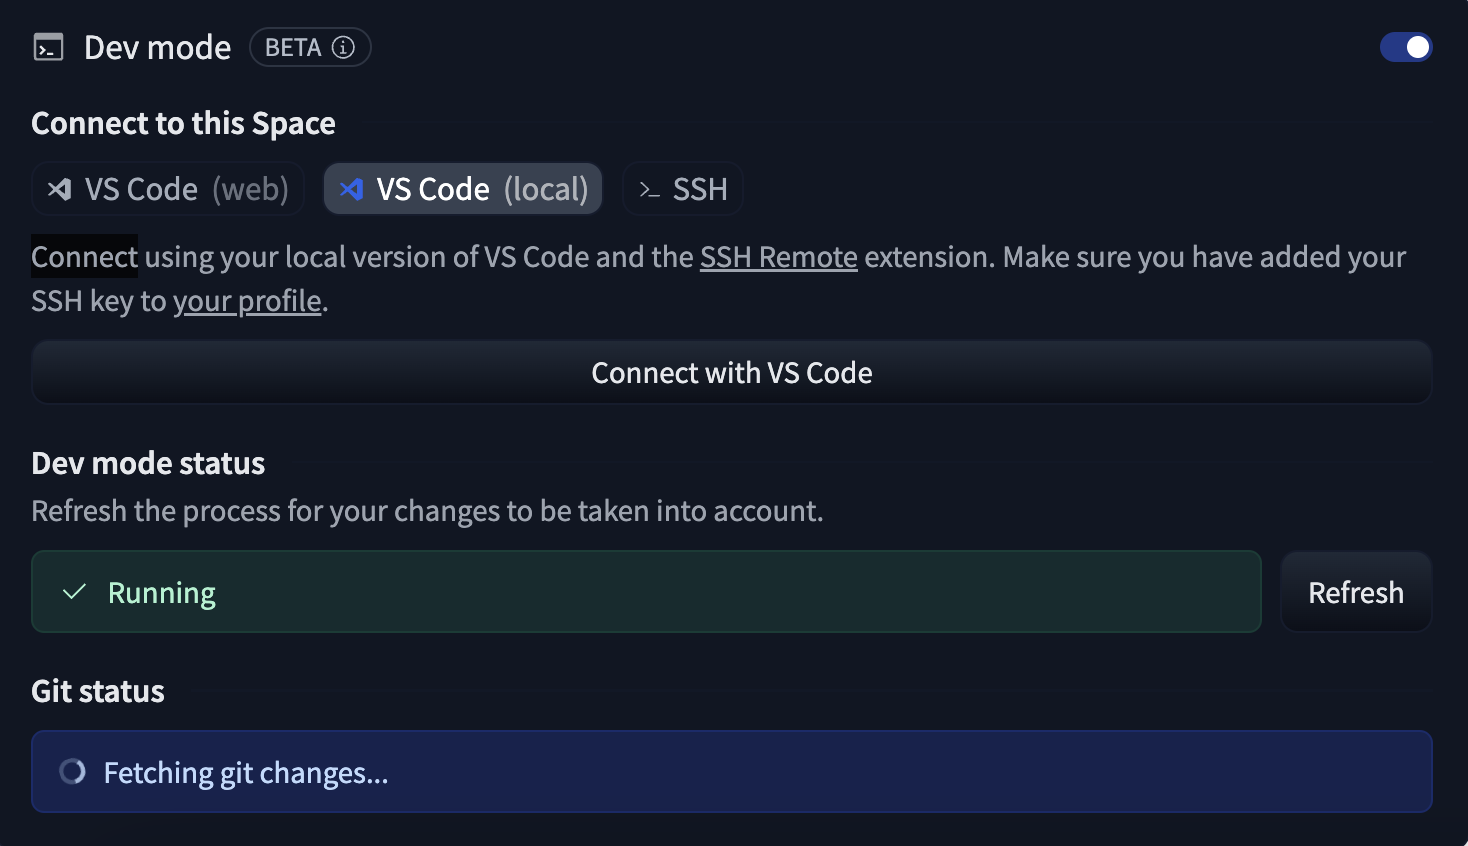1468x846 pixels.
Task: Click the Dev mode terminal icon
Action: 48,47
